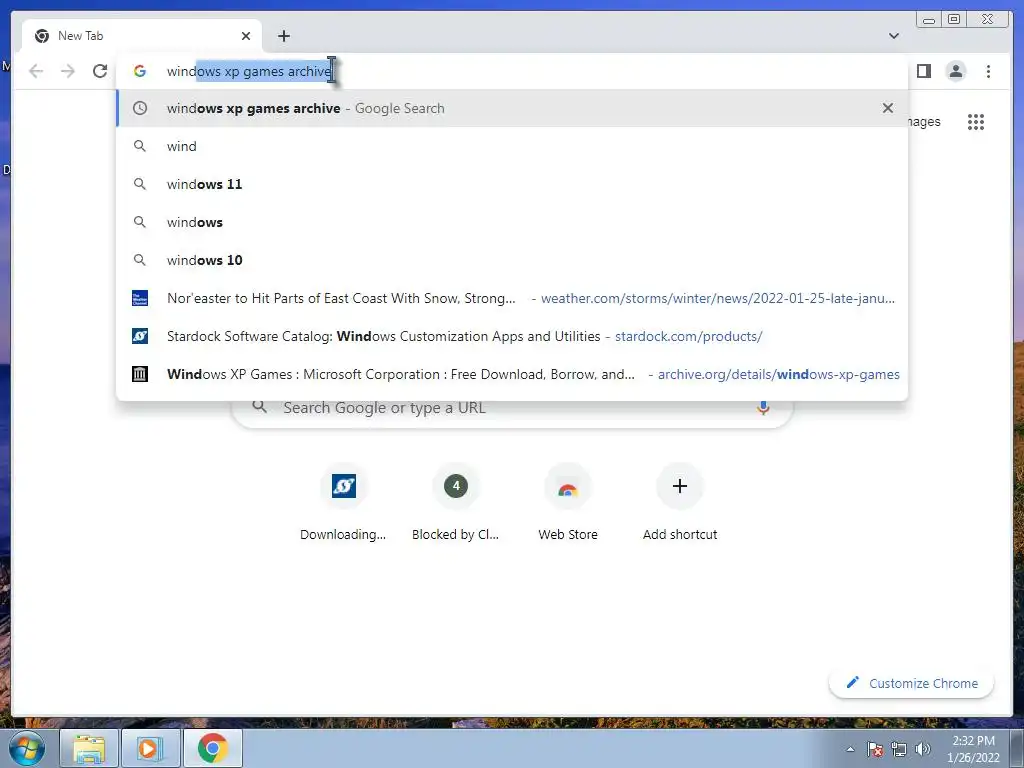The width and height of the screenshot is (1024, 768).
Task: Open the Stardock Software Catalog suggestion
Action: [x=512, y=336]
